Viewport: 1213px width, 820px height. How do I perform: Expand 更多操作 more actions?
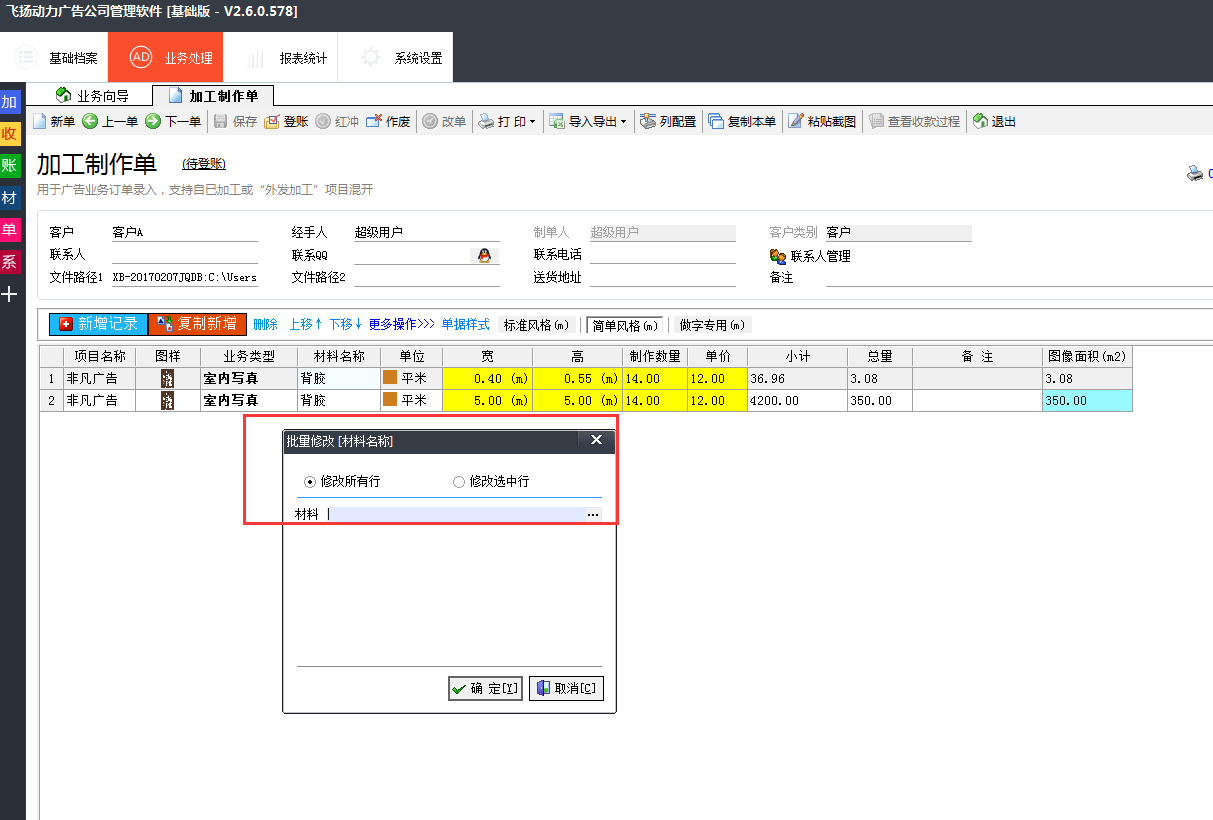402,325
